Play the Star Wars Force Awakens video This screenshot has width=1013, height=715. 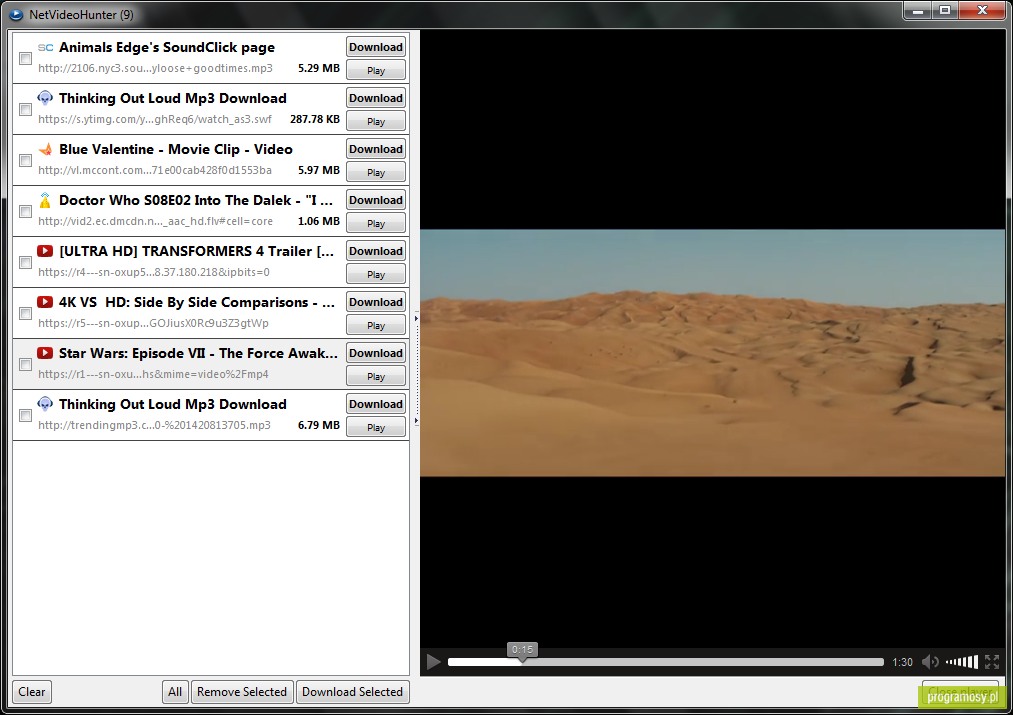tap(376, 377)
